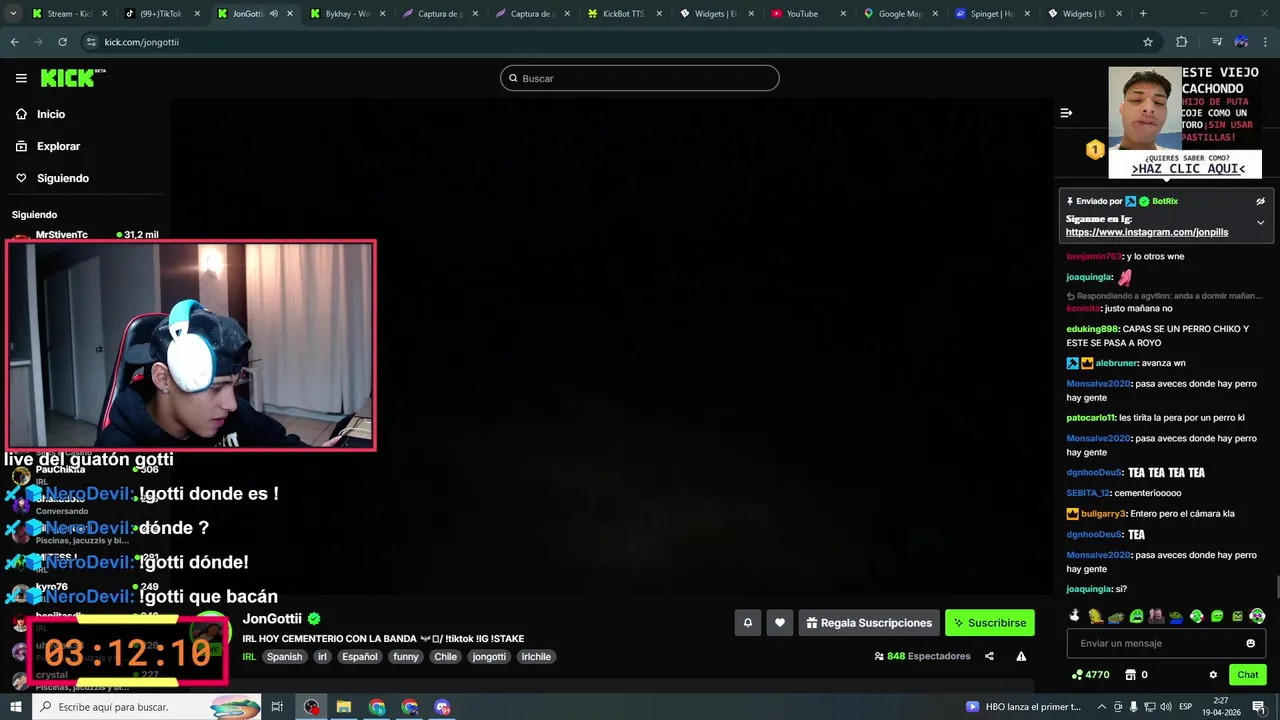Send message with green Chat button
1280x720 pixels.
1248,675
